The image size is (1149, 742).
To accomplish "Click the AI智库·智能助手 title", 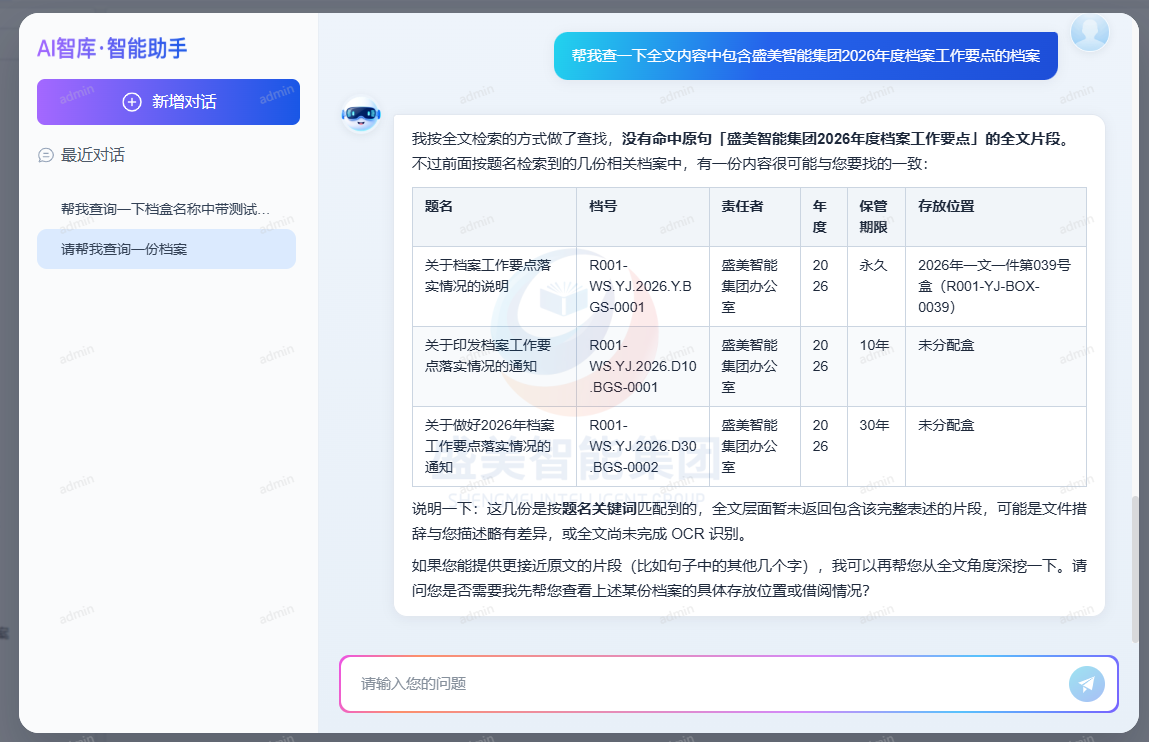I will [112, 48].
